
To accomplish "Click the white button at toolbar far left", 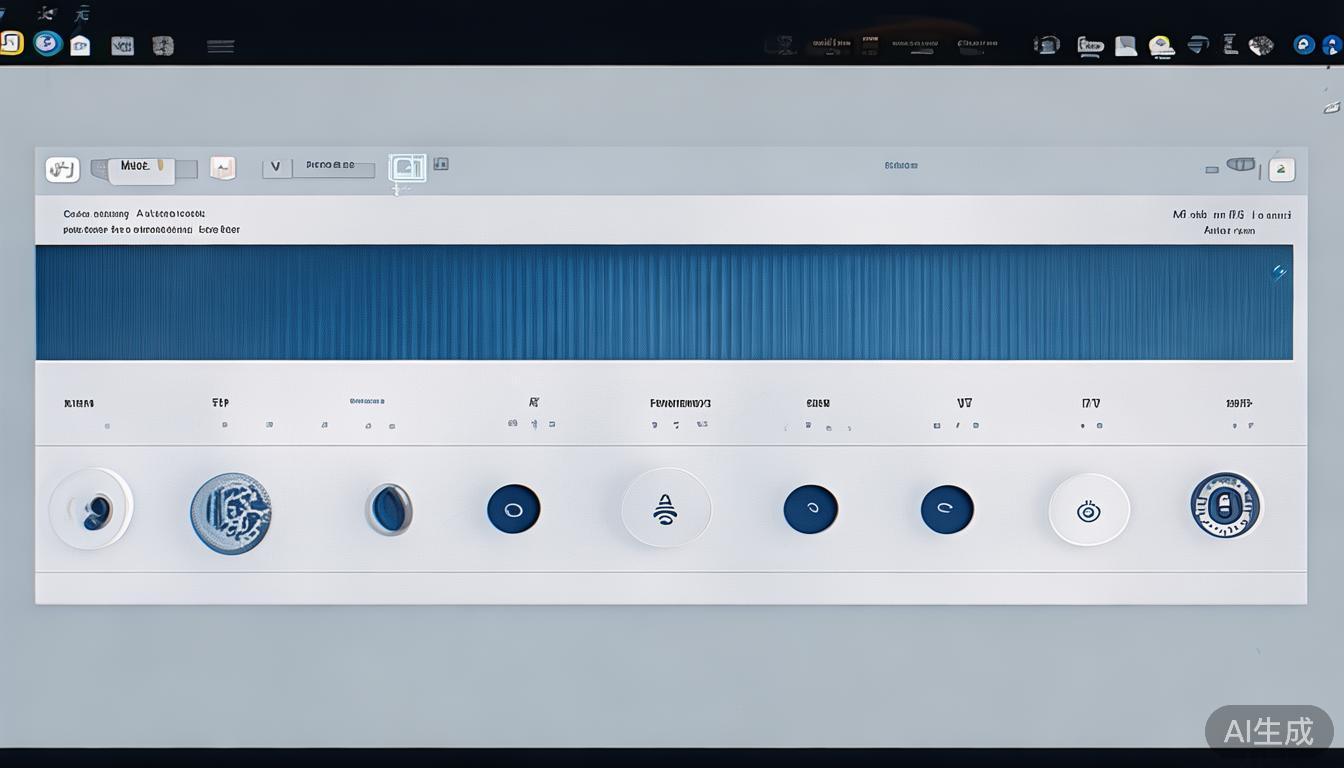I will point(62,169).
